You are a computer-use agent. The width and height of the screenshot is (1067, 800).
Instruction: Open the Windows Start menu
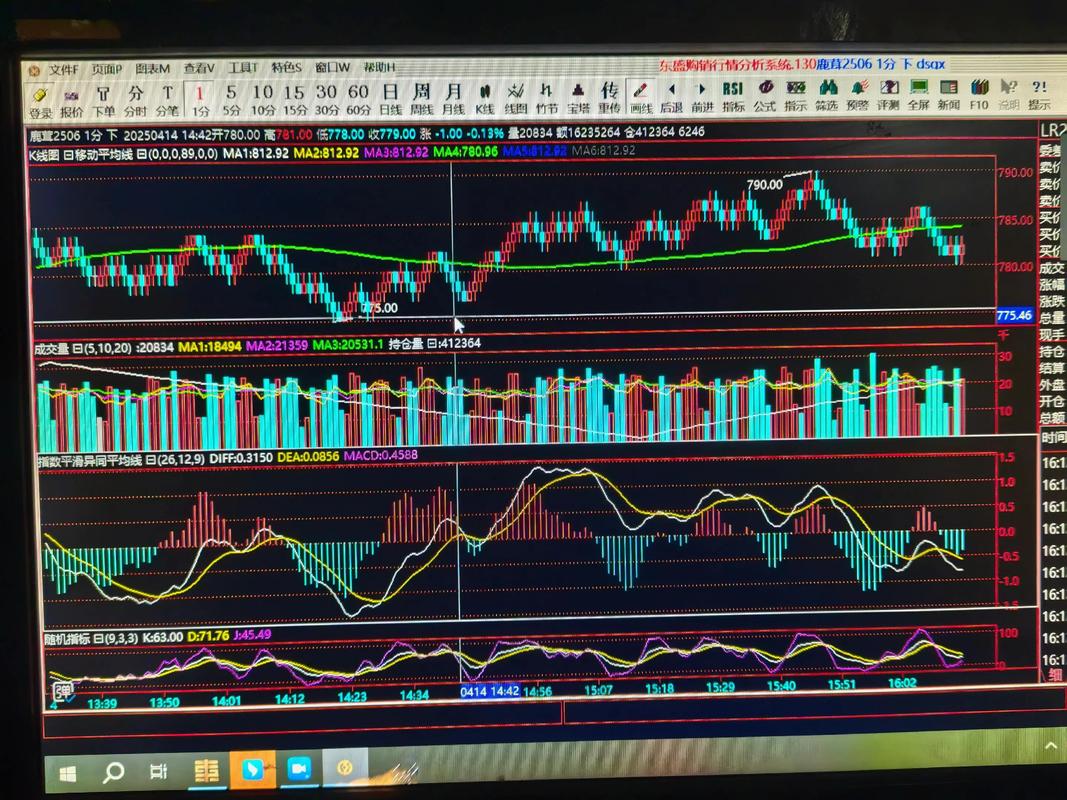point(69,774)
